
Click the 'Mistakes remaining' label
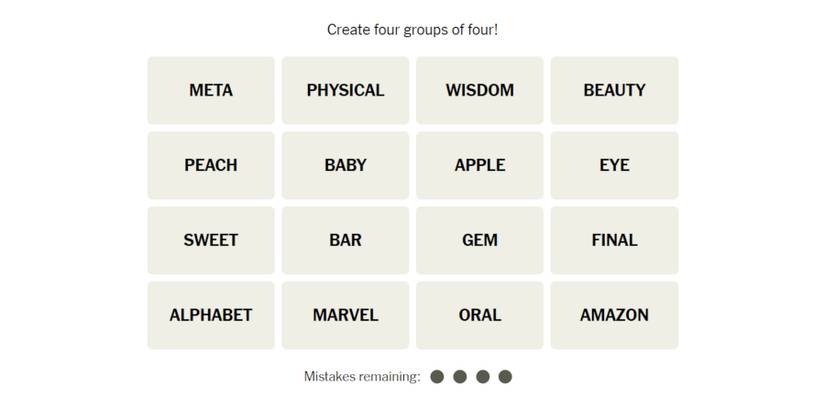(362, 377)
